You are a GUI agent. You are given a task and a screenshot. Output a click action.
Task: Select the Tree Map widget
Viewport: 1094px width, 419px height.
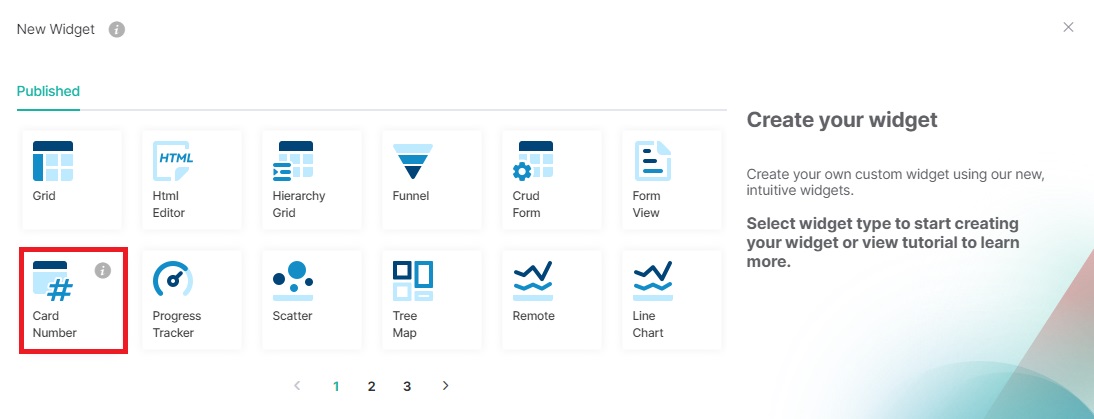(412, 281)
